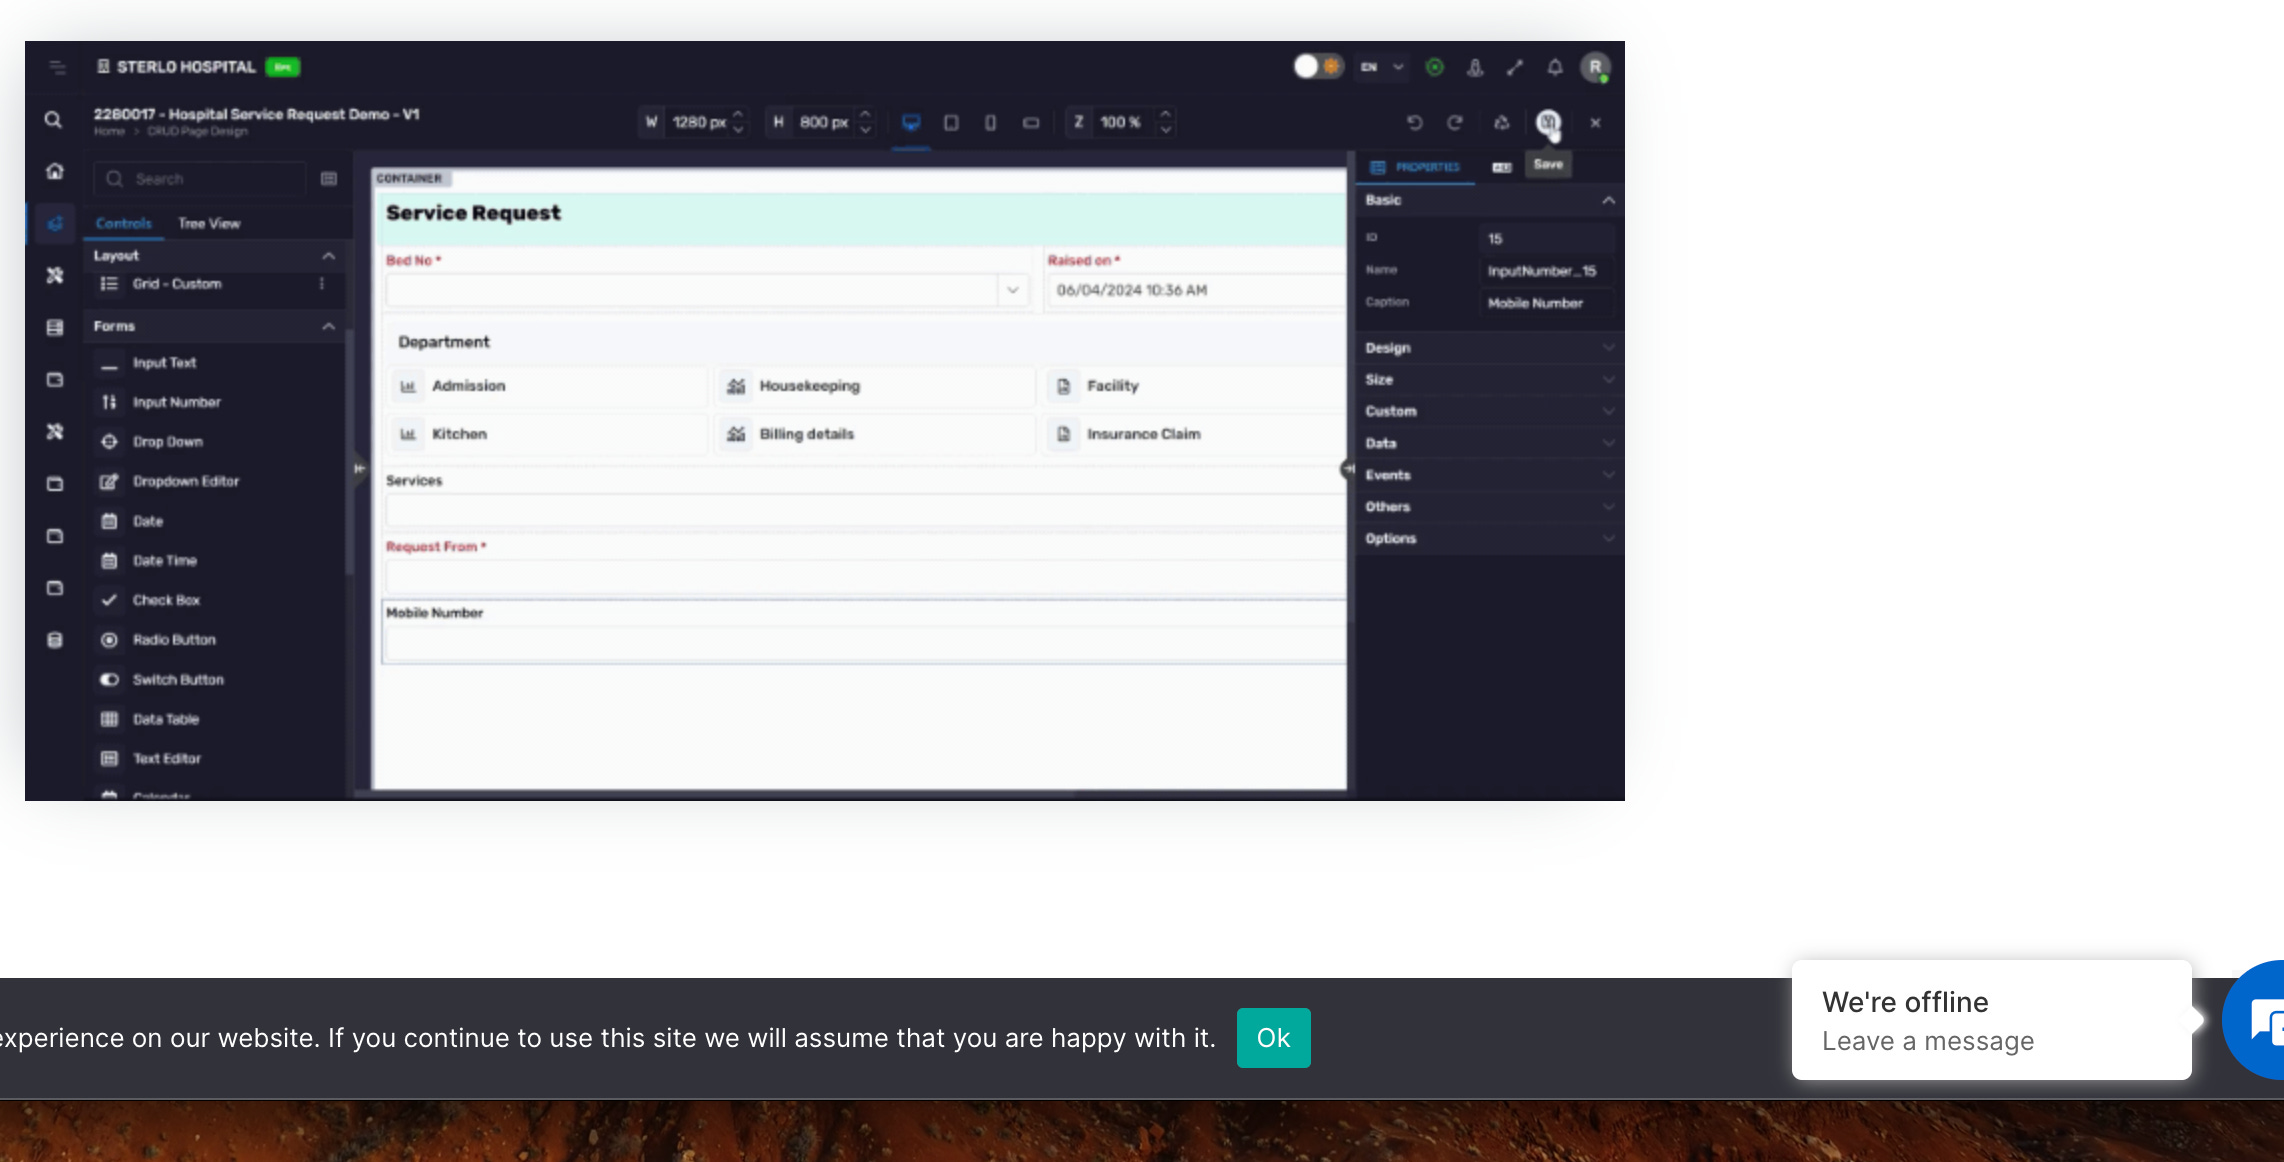Toggle the light/dark theme switch
This screenshot has width=2284, height=1162.
coord(1318,66)
